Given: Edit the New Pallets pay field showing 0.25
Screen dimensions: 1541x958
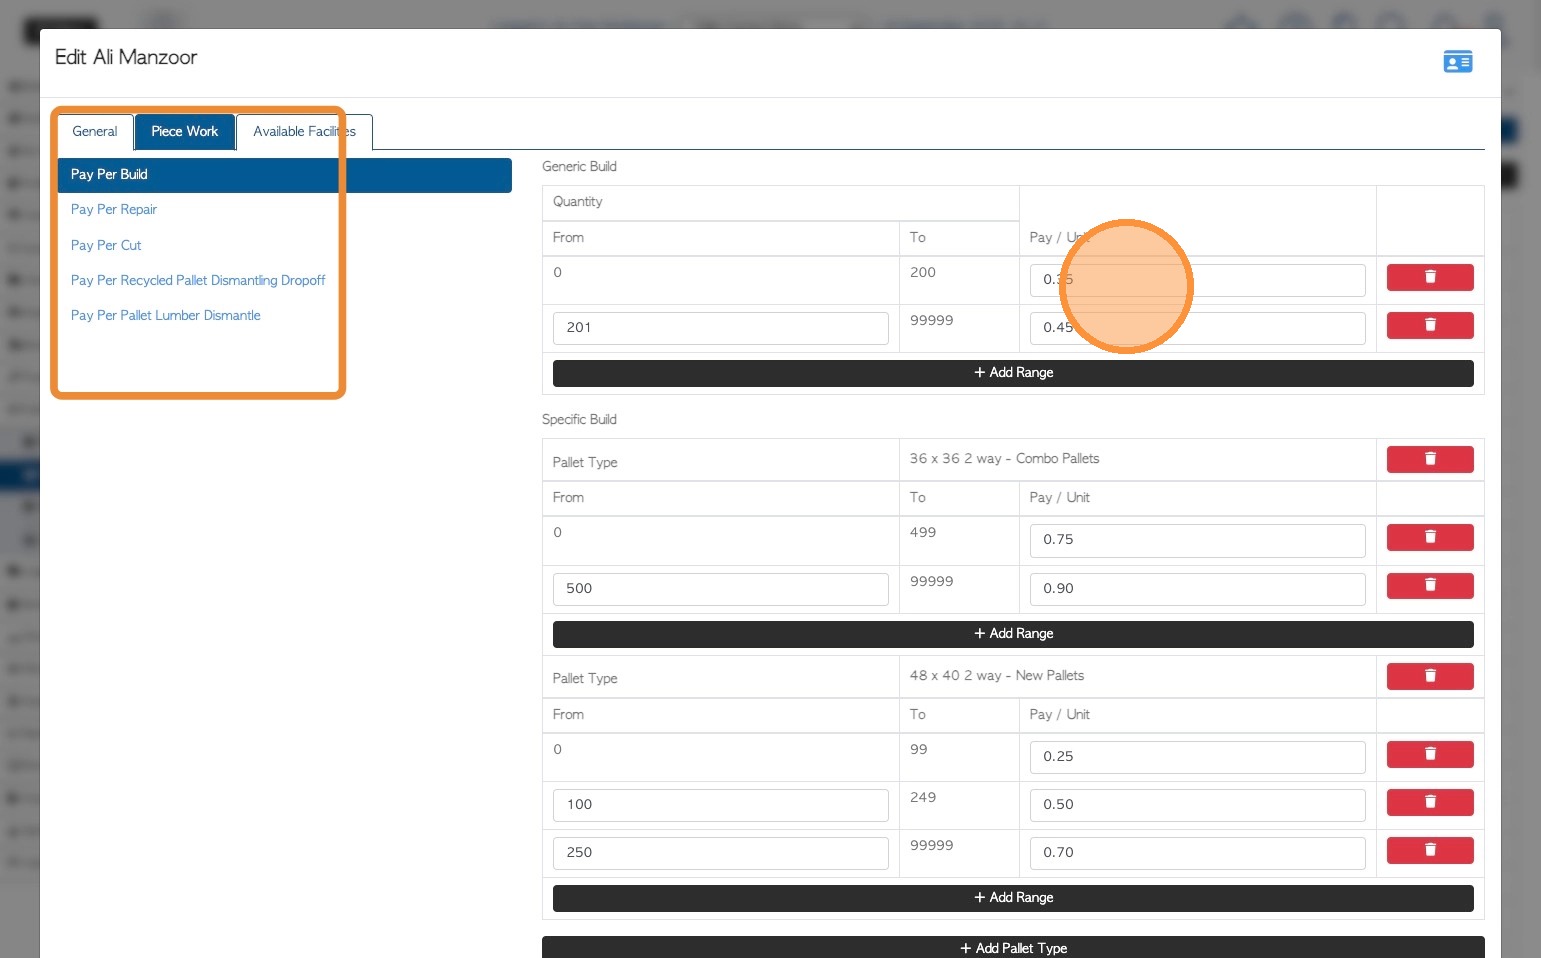Looking at the screenshot, I should coord(1198,757).
